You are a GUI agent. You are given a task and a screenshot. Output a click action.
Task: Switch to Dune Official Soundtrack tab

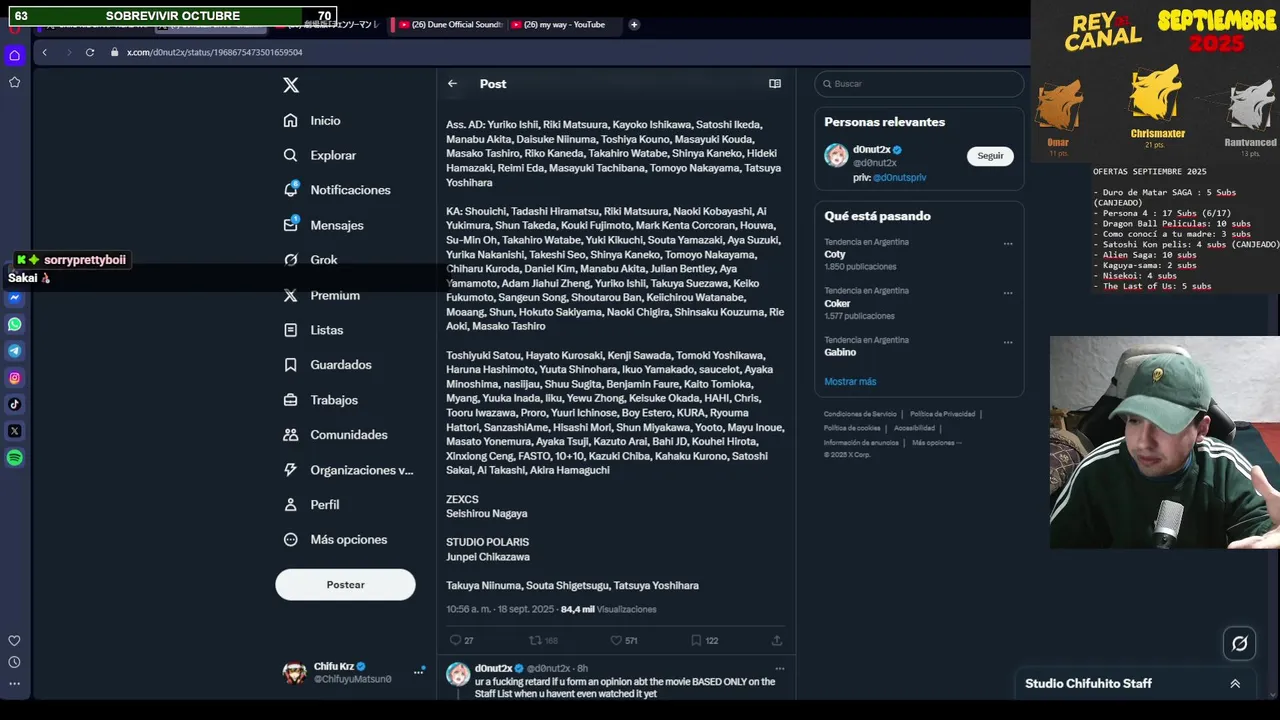pyautogui.click(x=449, y=24)
